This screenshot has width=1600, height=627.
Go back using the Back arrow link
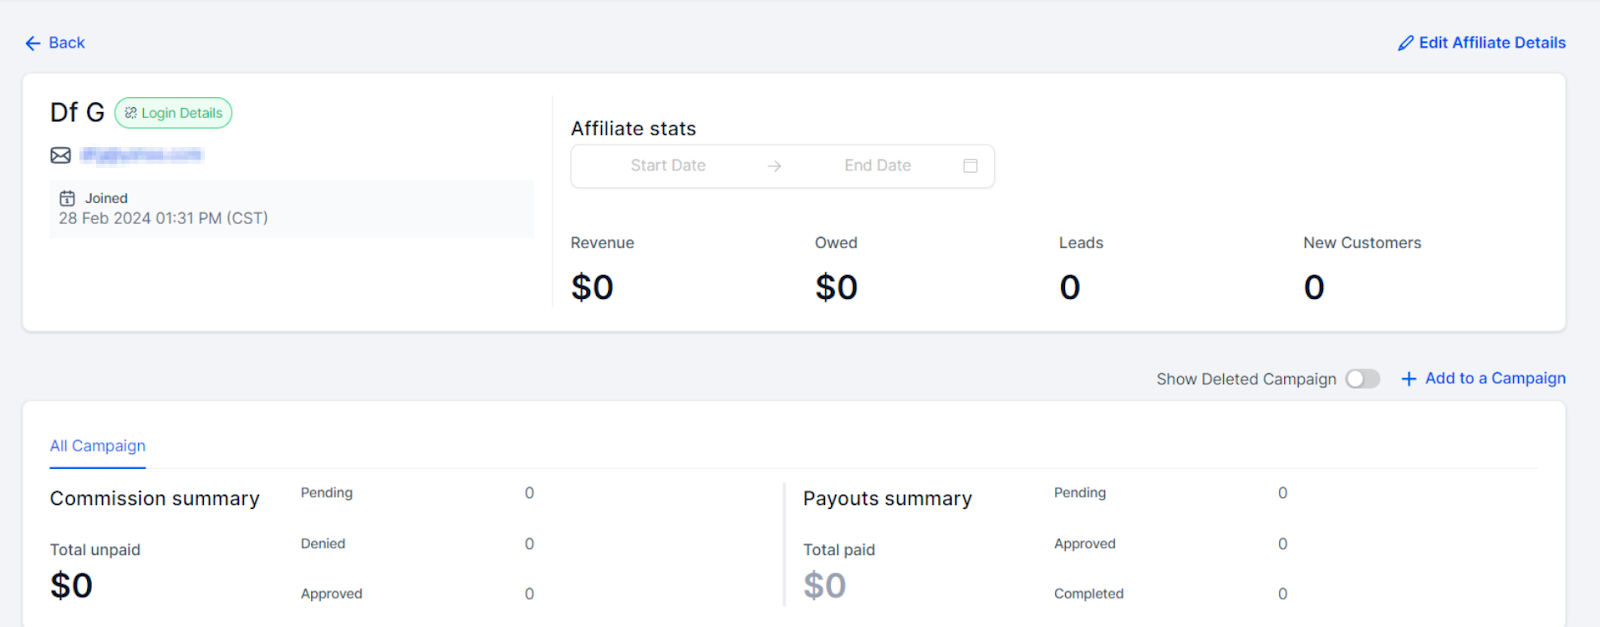tap(55, 43)
